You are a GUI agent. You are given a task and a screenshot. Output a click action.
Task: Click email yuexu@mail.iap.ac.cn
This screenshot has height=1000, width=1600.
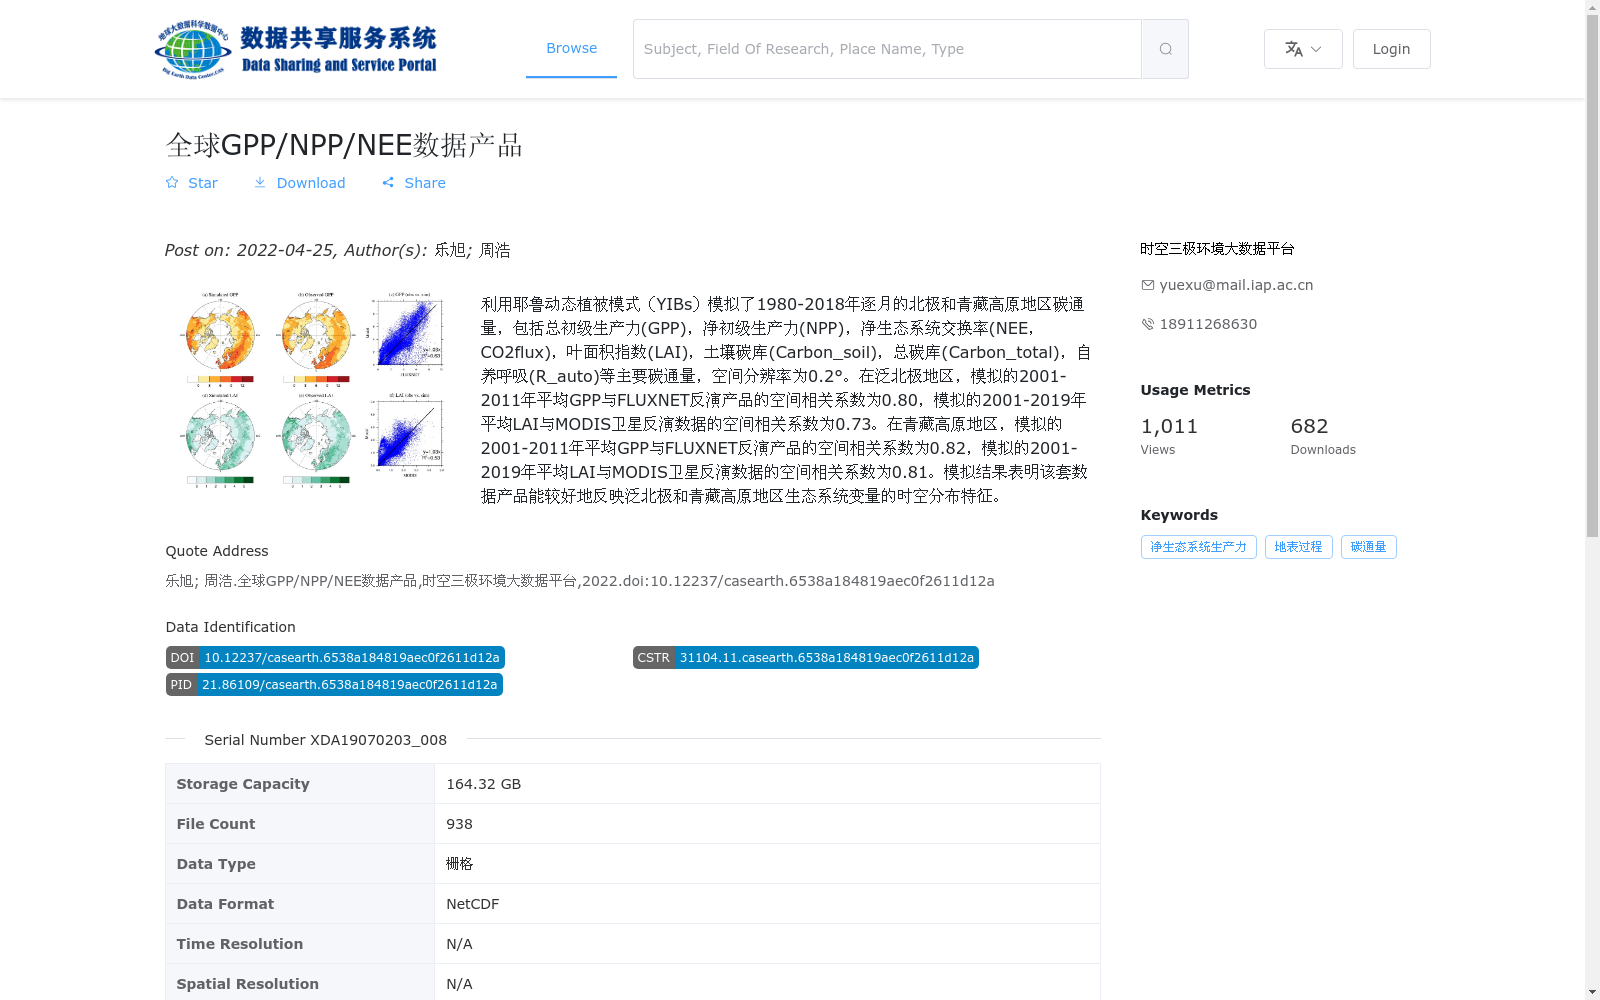(1236, 285)
